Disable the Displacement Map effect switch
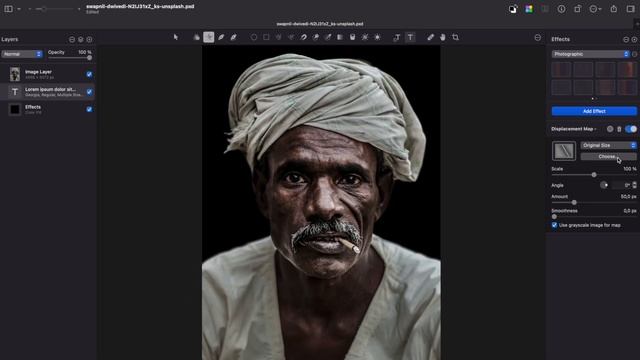Viewport: 640px width, 360px height. point(631,129)
